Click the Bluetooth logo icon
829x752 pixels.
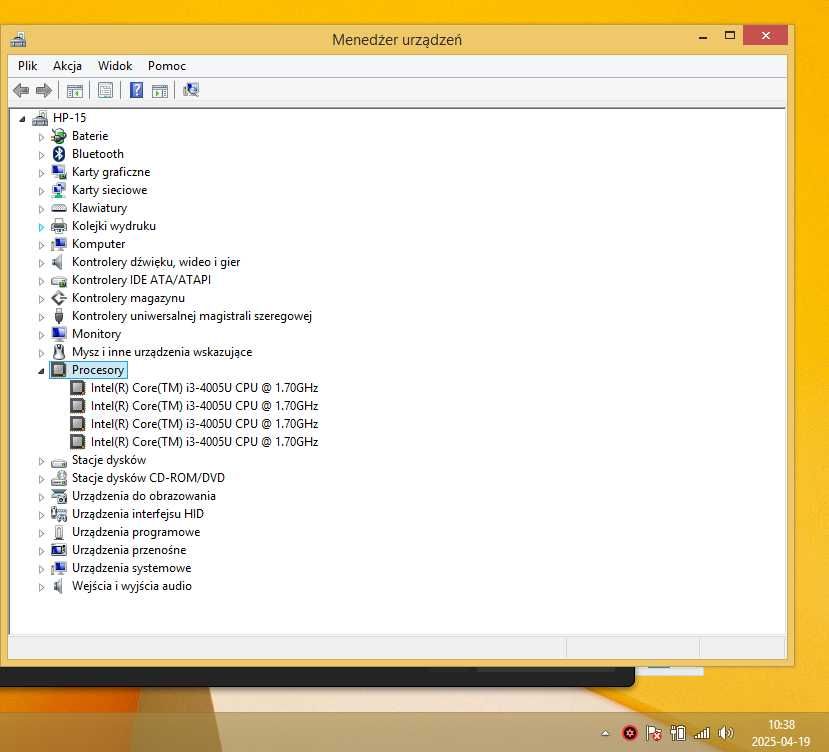tap(59, 154)
